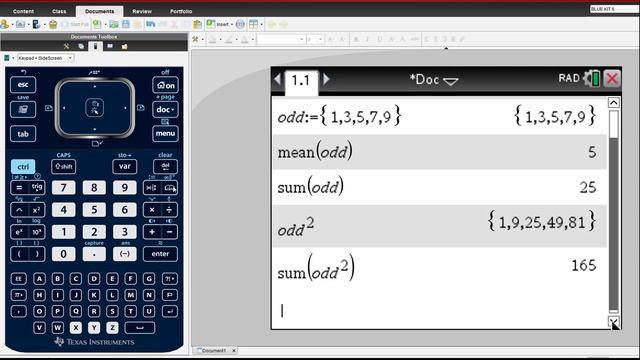This screenshot has width=640, height=360.
Task: Click the mean(odd) entry
Action: [315, 152]
